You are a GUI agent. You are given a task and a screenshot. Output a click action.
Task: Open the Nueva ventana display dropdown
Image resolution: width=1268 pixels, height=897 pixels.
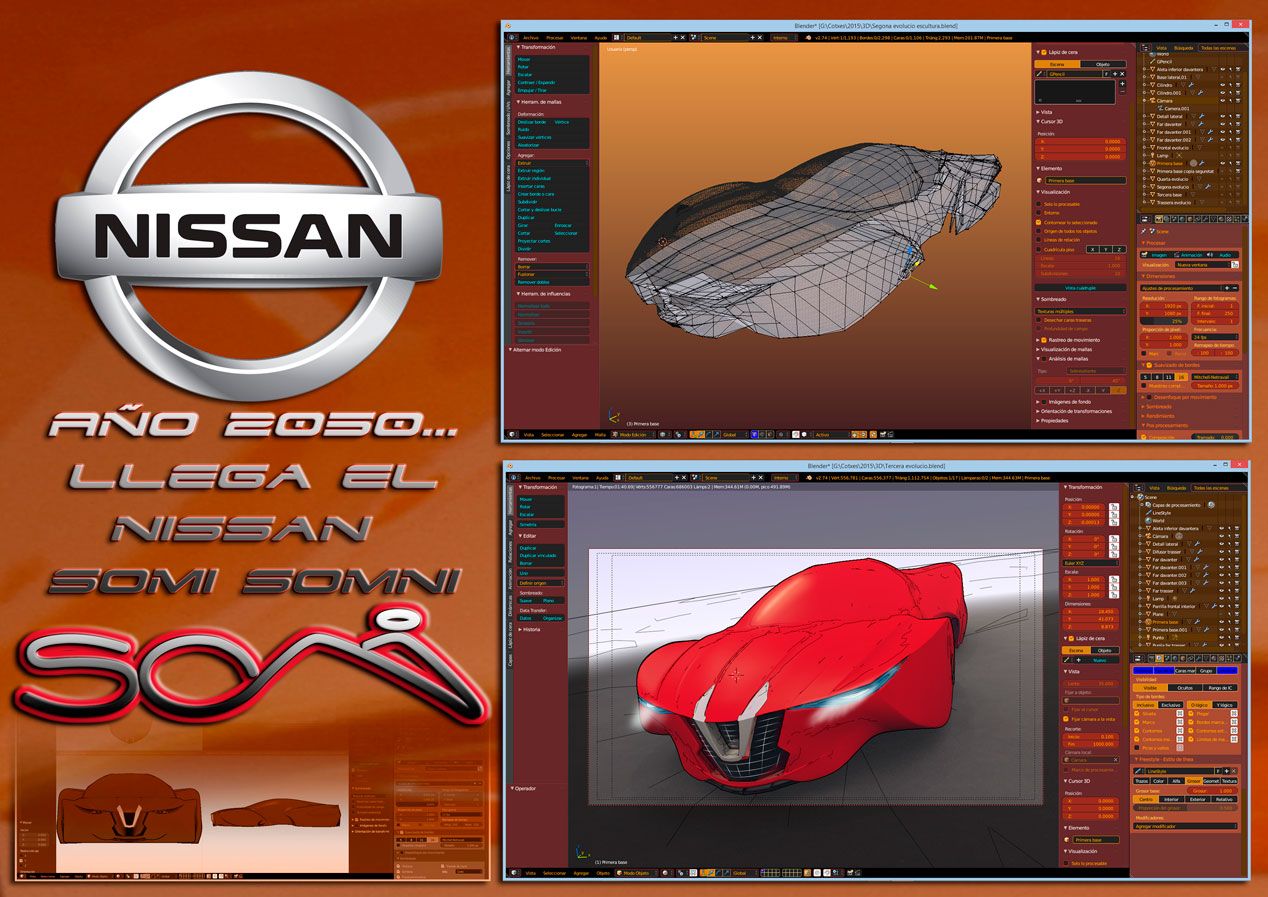coord(1202,265)
